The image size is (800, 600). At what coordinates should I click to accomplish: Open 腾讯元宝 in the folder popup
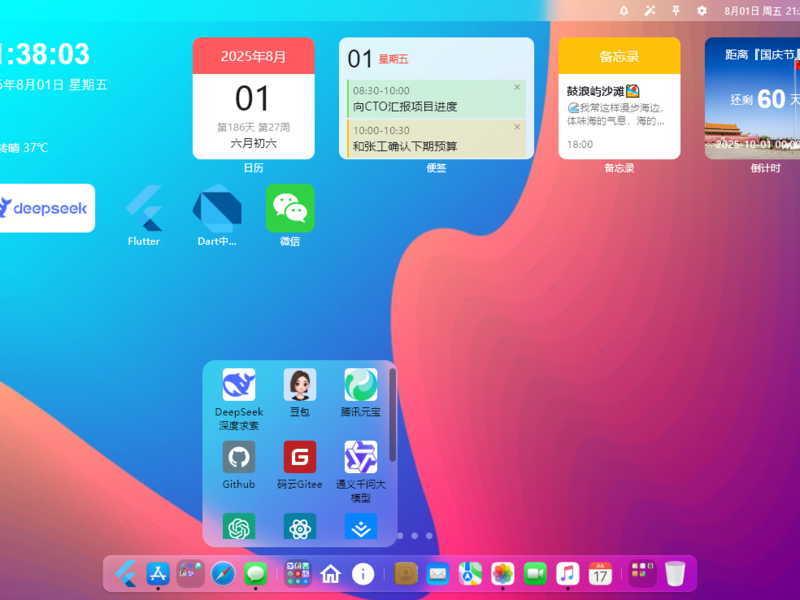point(361,385)
